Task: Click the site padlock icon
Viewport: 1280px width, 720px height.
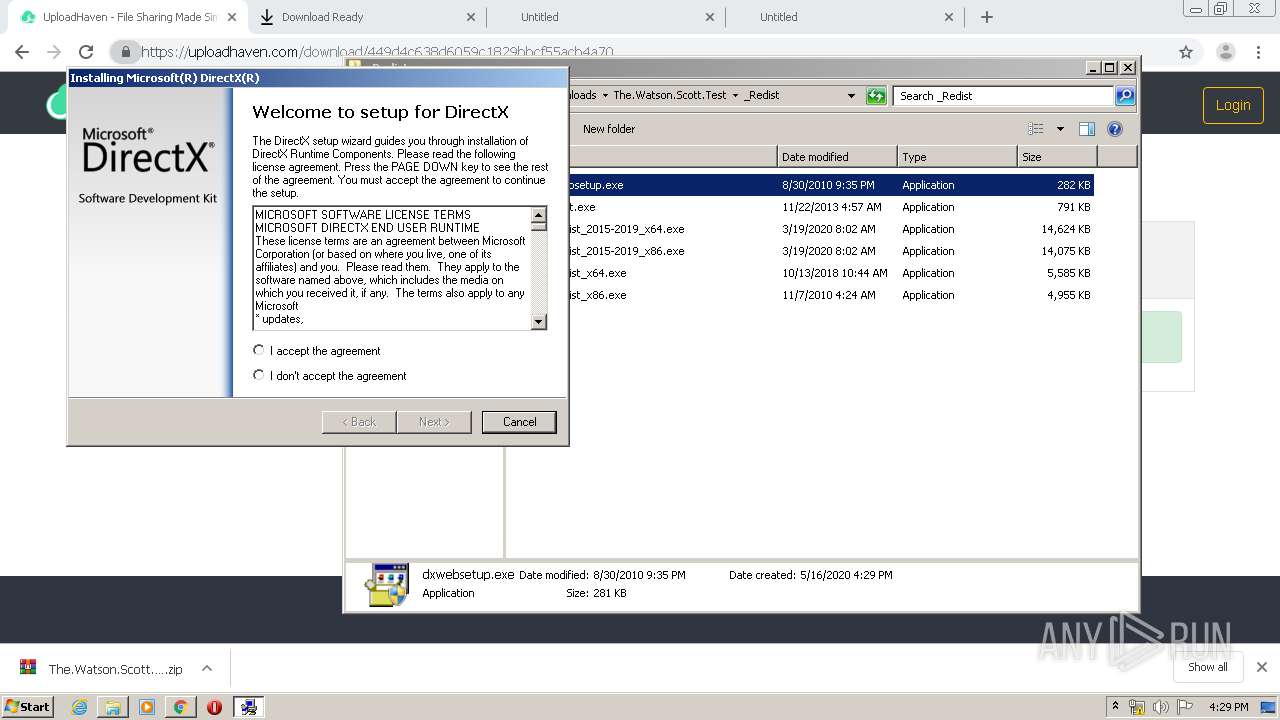Action: (125, 52)
